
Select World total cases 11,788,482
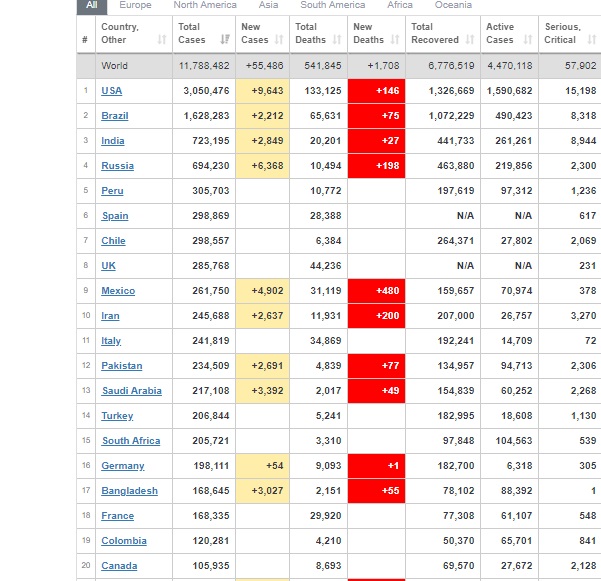204,66
